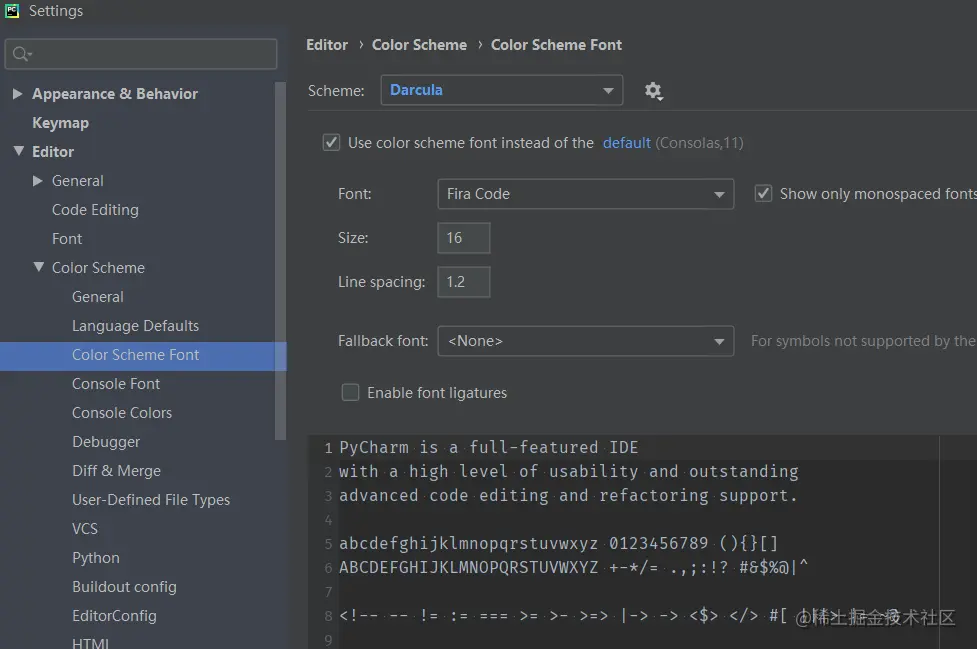Expand the General node under Editor
977x649 pixels.
[38, 181]
